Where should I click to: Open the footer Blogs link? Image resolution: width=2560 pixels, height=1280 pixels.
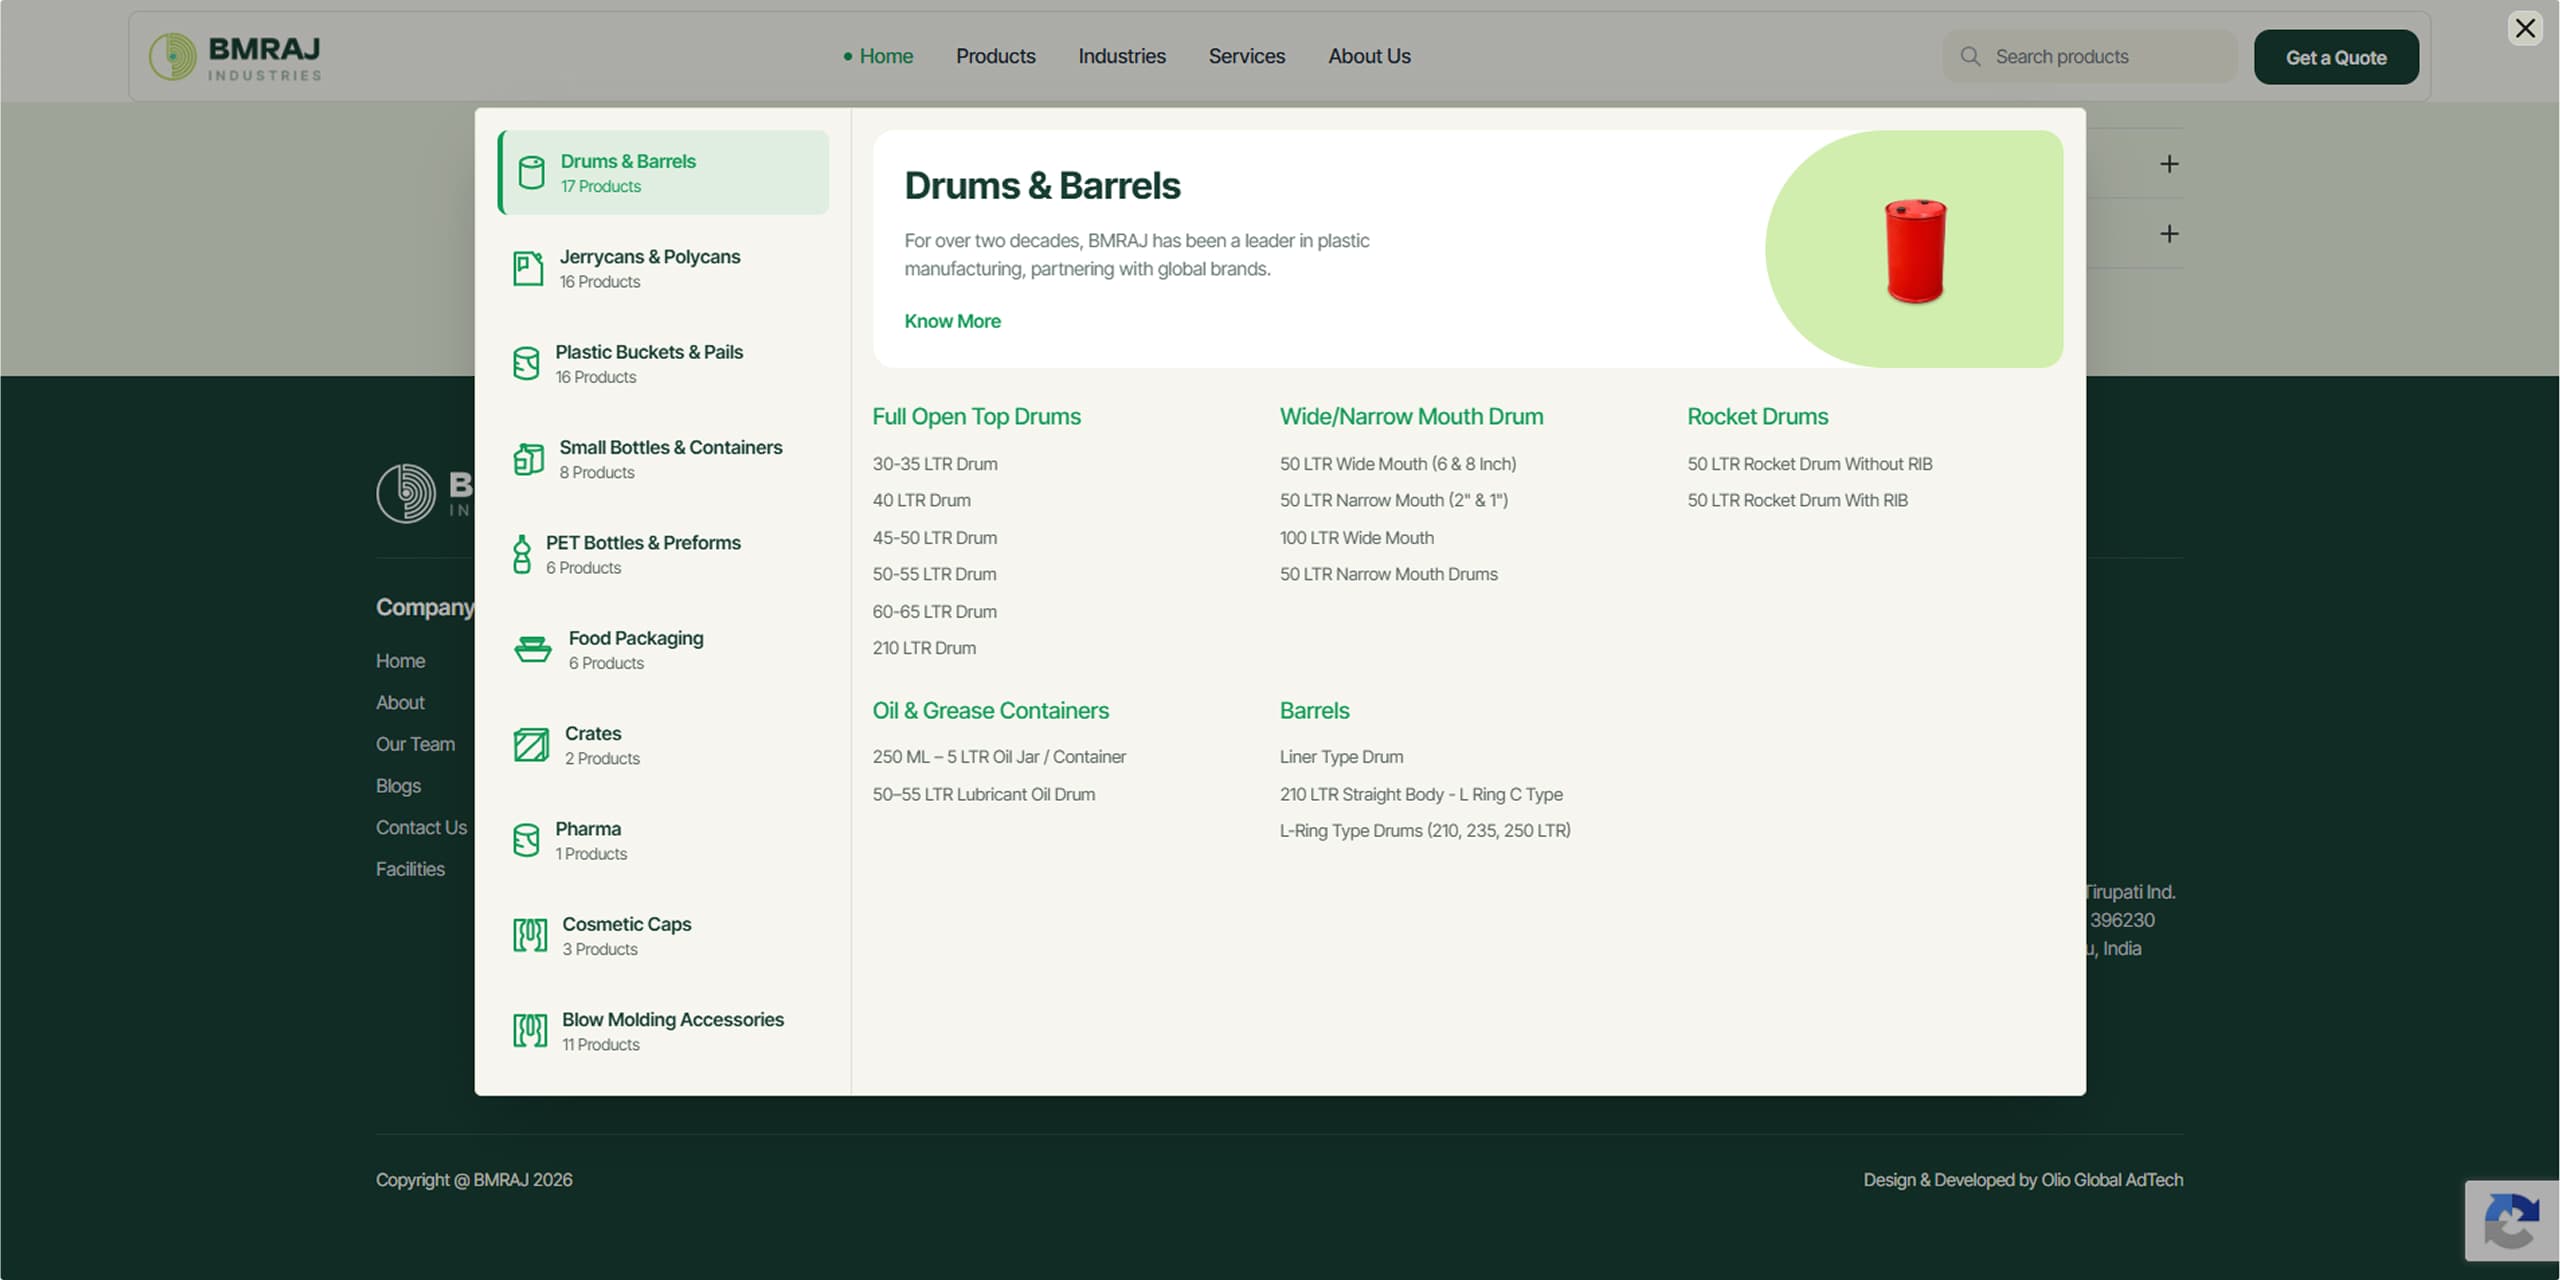pos(398,786)
